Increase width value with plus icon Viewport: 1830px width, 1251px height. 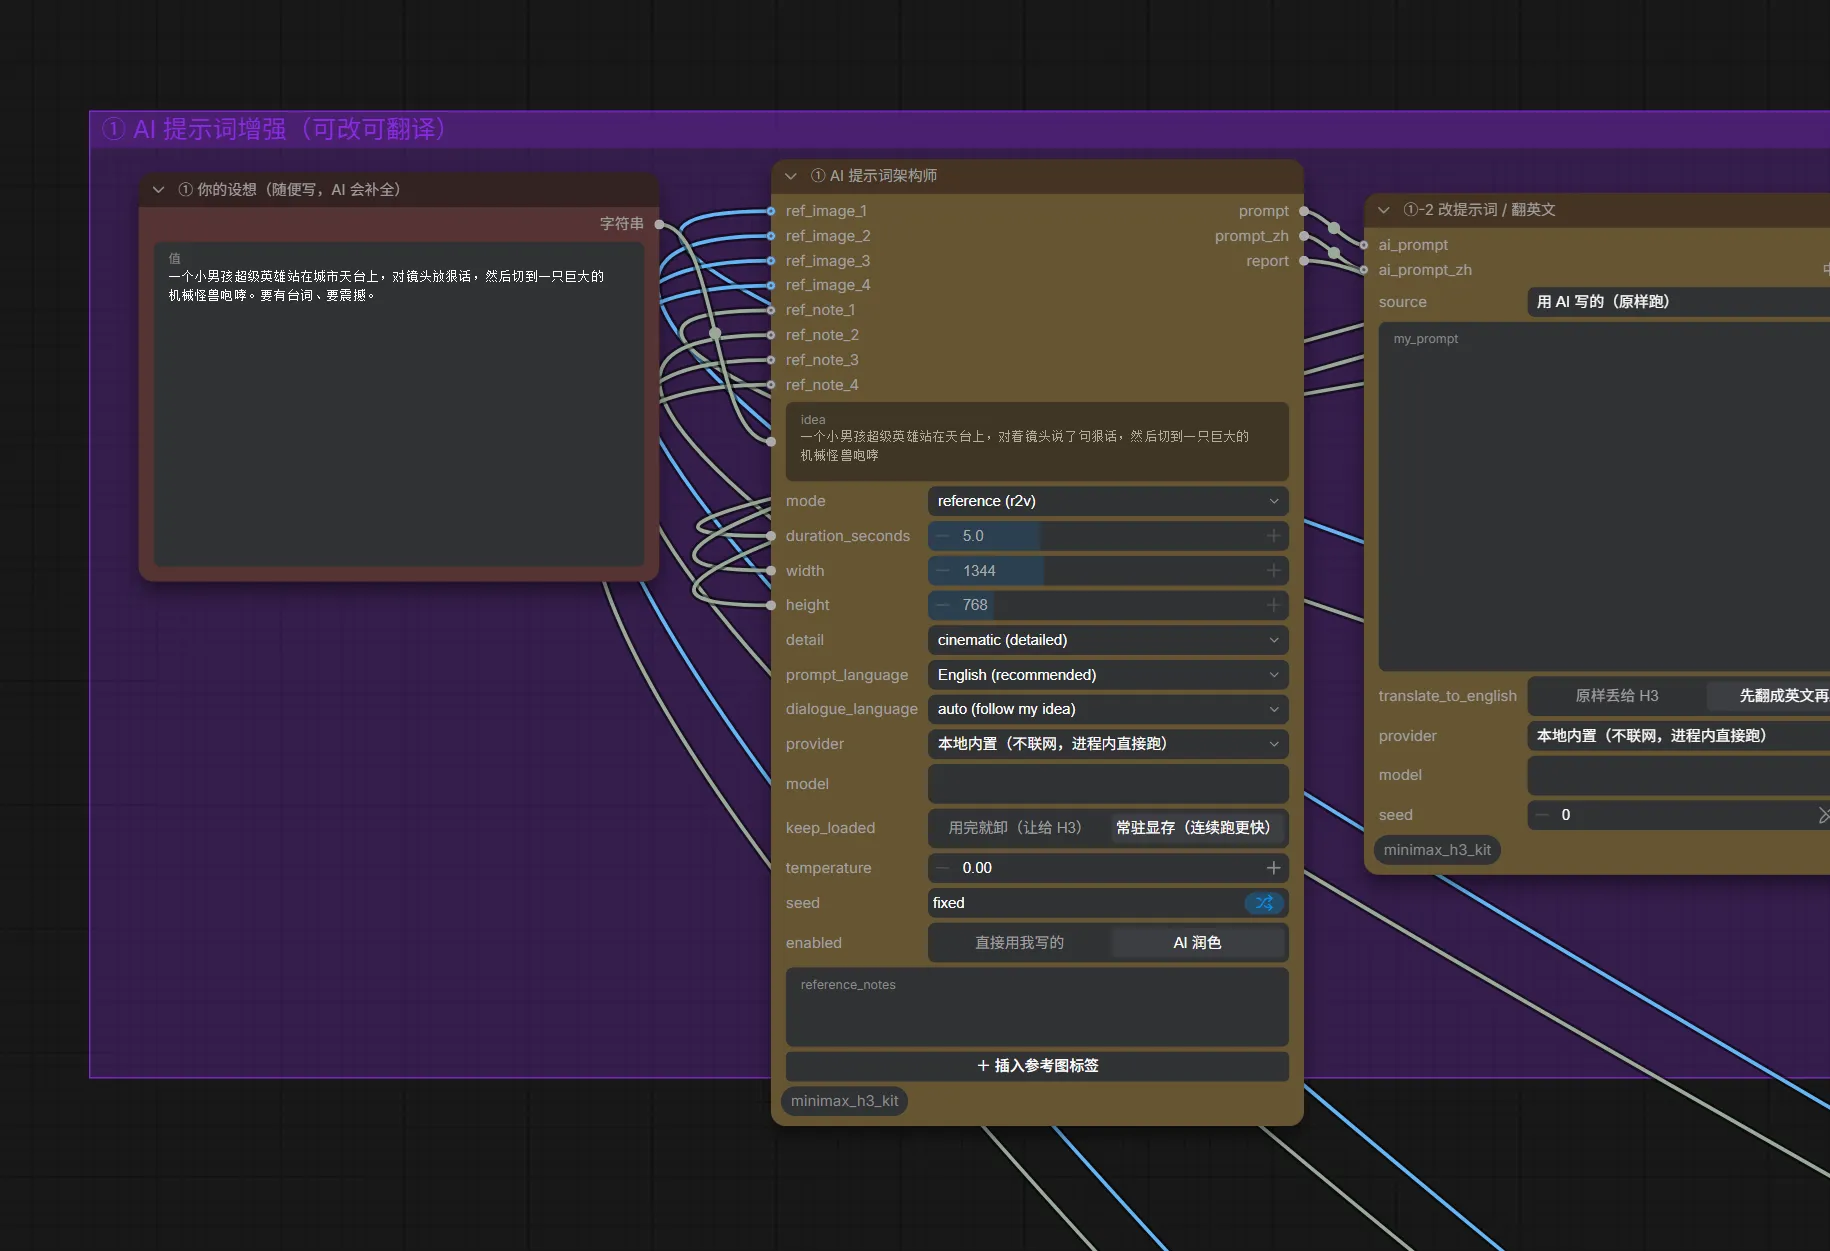point(1273,571)
